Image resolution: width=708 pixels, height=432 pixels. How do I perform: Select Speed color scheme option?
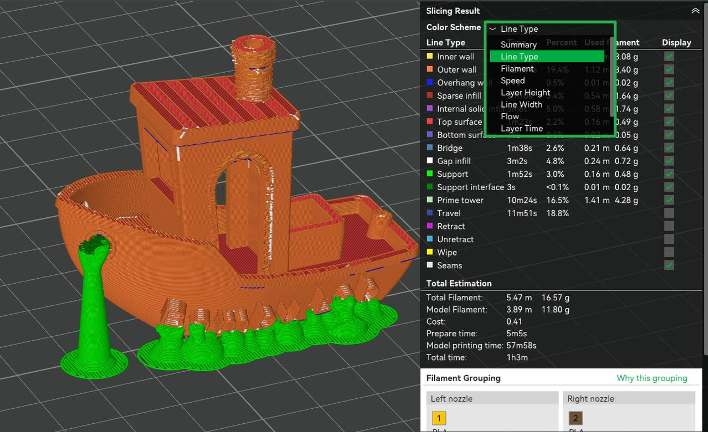[x=512, y=80]
